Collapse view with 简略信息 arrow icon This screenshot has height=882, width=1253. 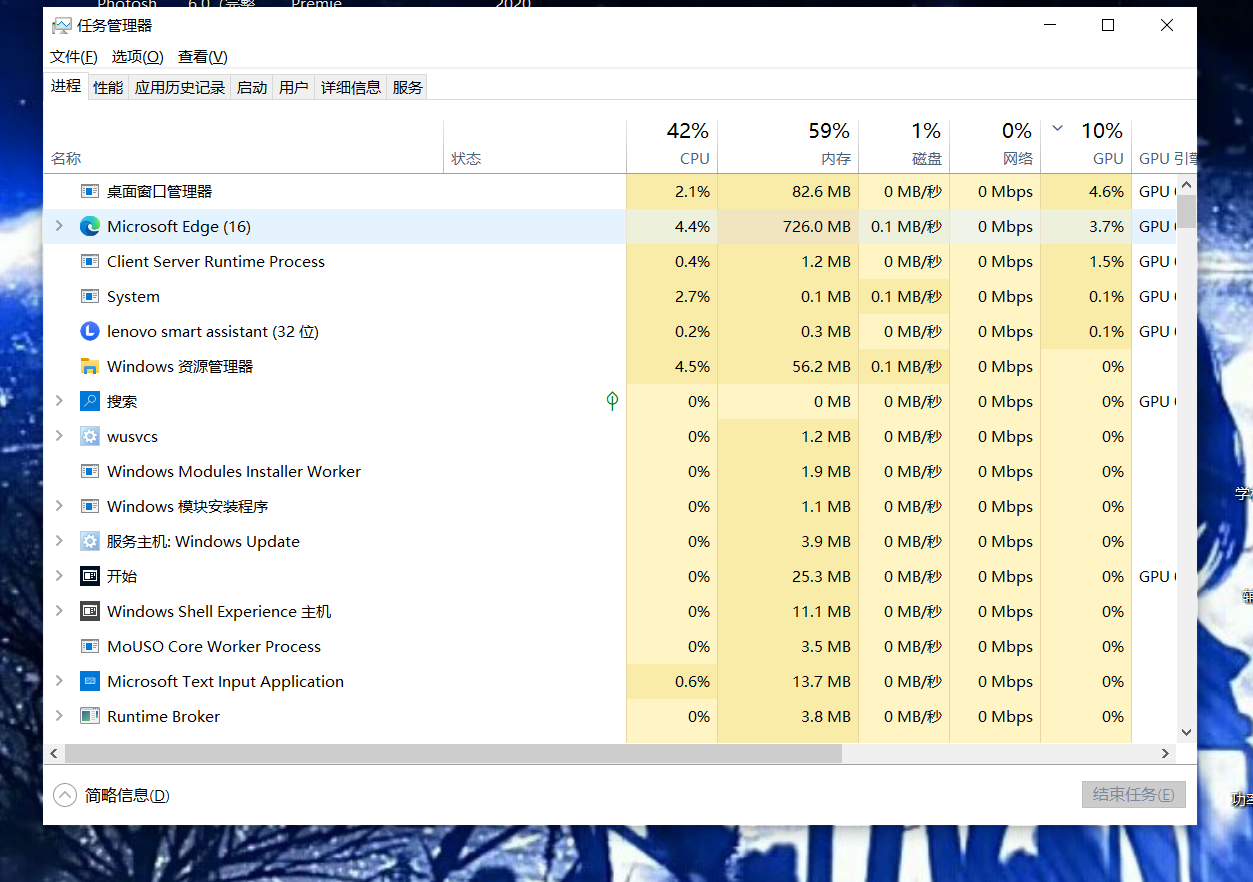[x=65, y=795]
